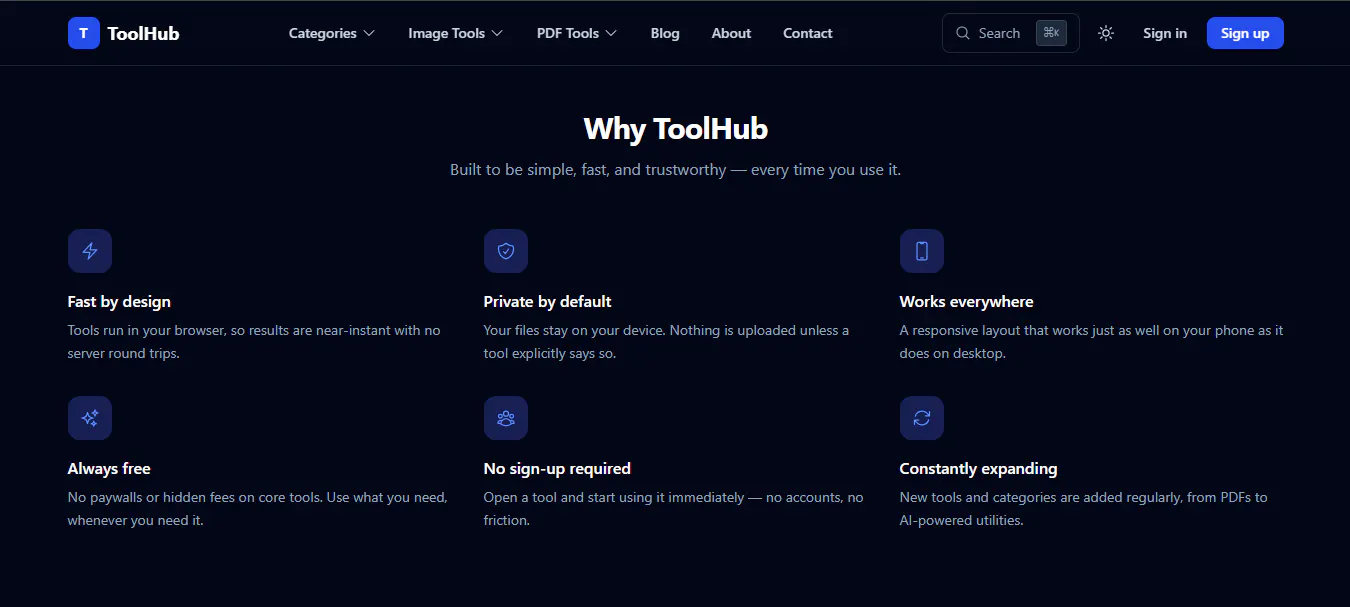Expand the Categories dropdown menu
This screenshot has height=607, width=1350.
click(332, 33)
